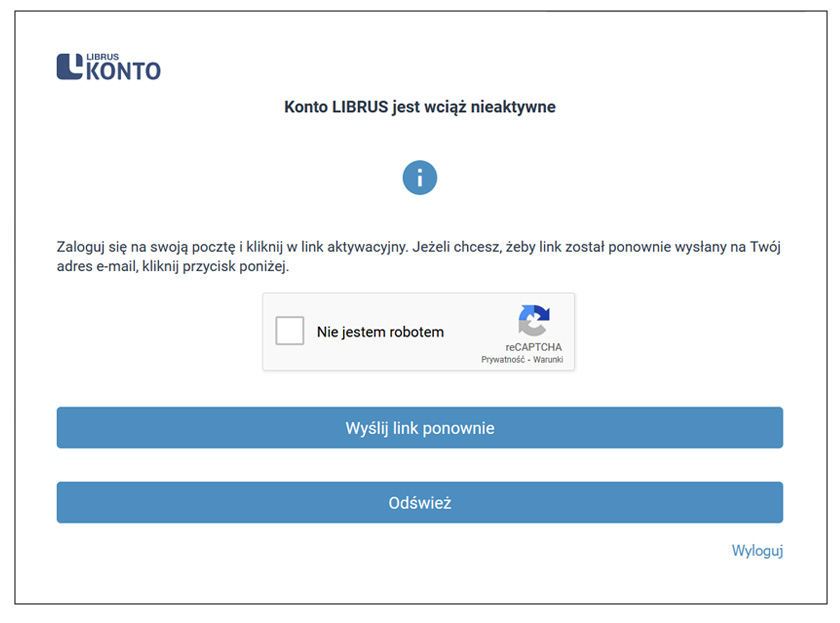
Task: Log out via the "Wyloguj" link
Action: (x=757, y=550)
